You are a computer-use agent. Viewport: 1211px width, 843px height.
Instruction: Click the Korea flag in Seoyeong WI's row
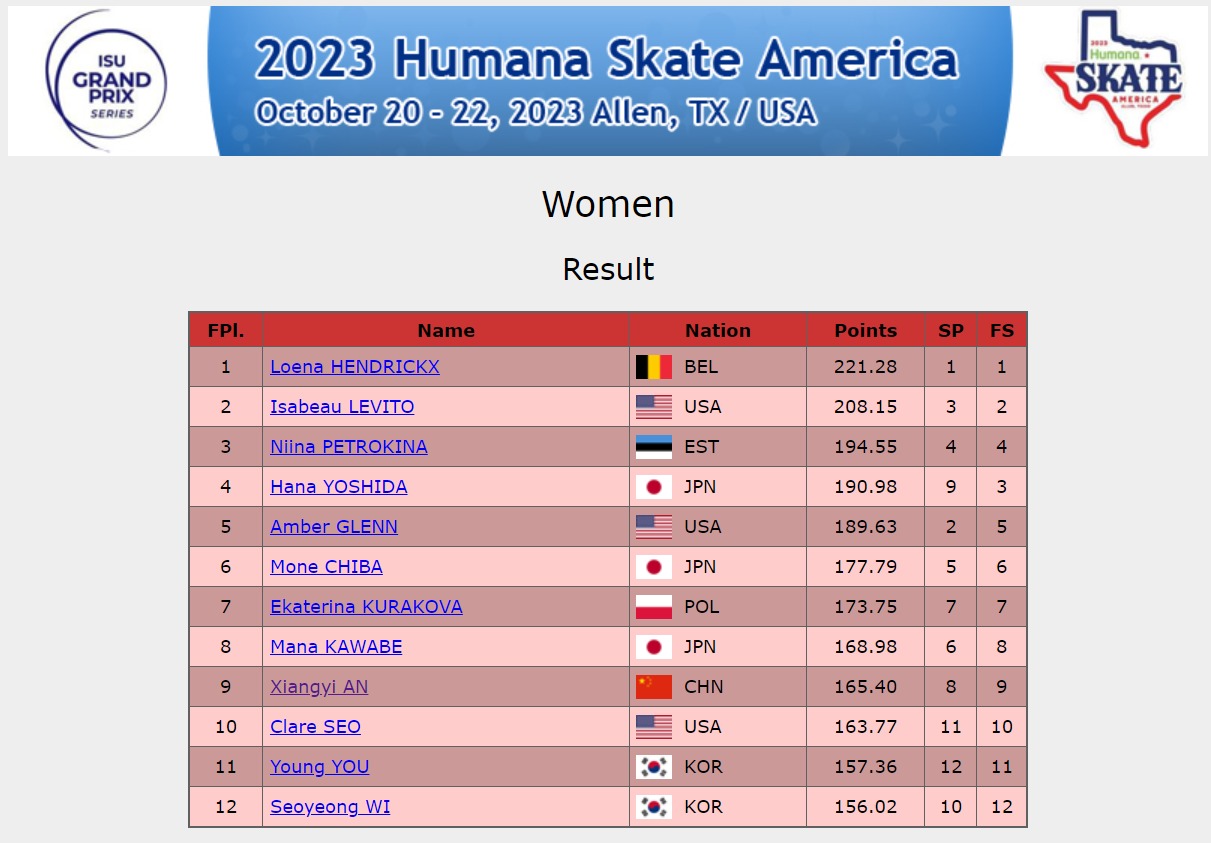point(654,807)
